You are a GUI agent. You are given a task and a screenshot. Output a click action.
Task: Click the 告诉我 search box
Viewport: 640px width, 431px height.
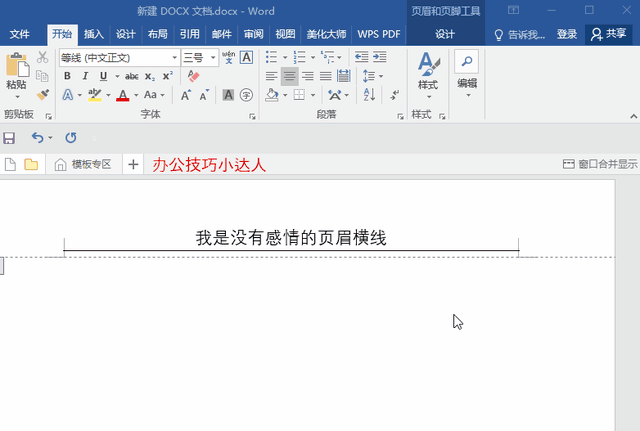click(519, 35)
